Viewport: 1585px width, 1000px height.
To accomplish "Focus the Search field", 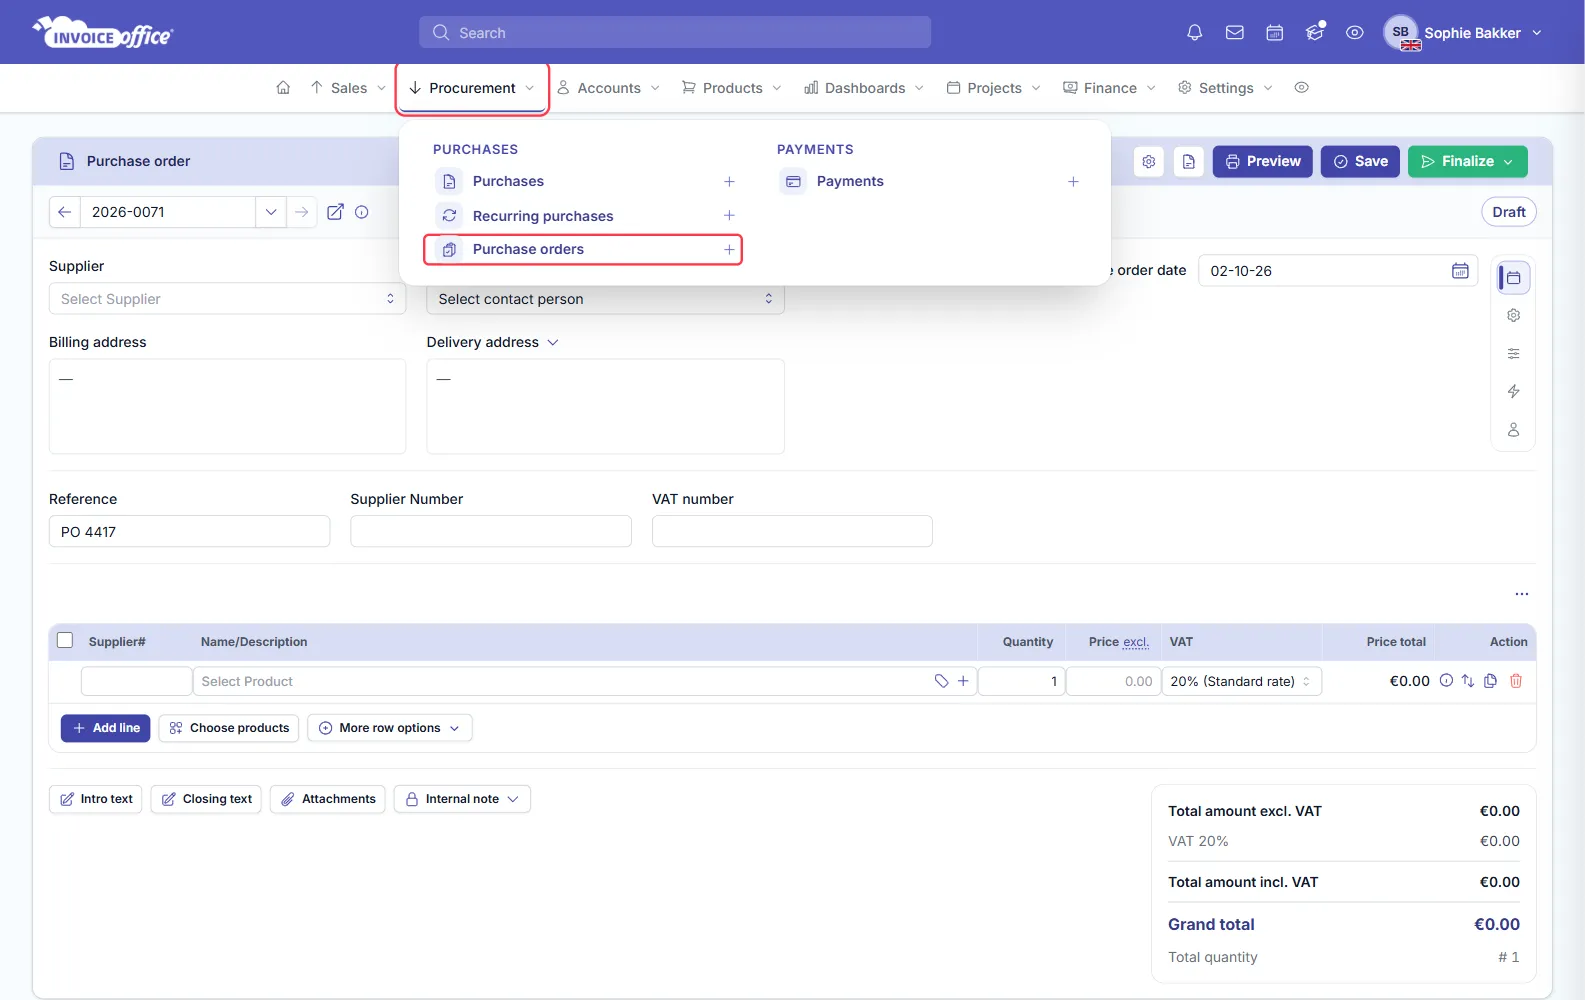I will [675, 32].
